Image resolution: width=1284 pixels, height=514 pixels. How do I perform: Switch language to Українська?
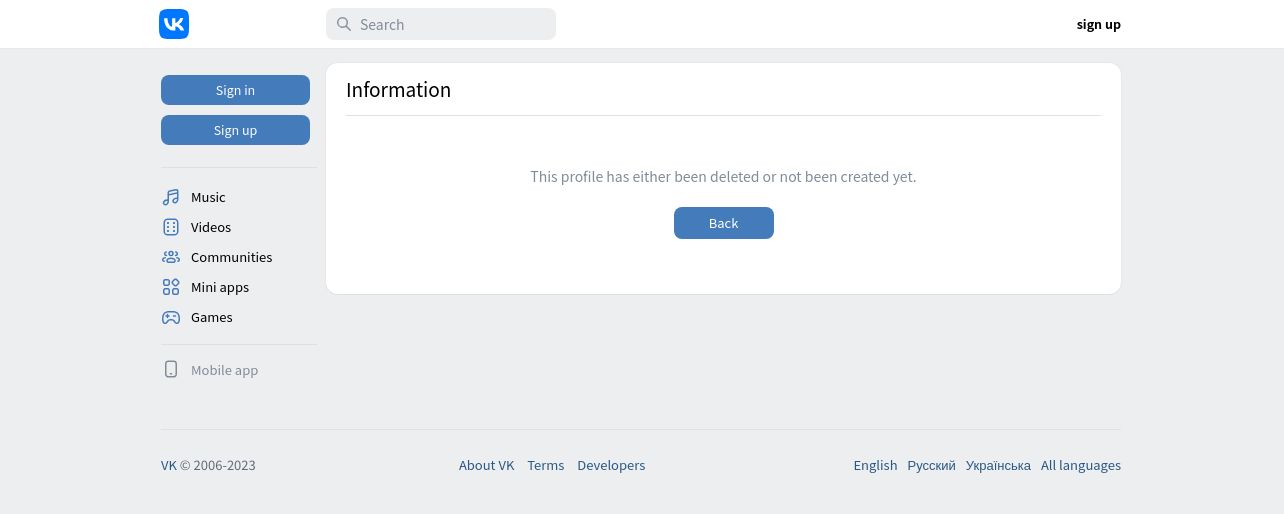point(998,465)
